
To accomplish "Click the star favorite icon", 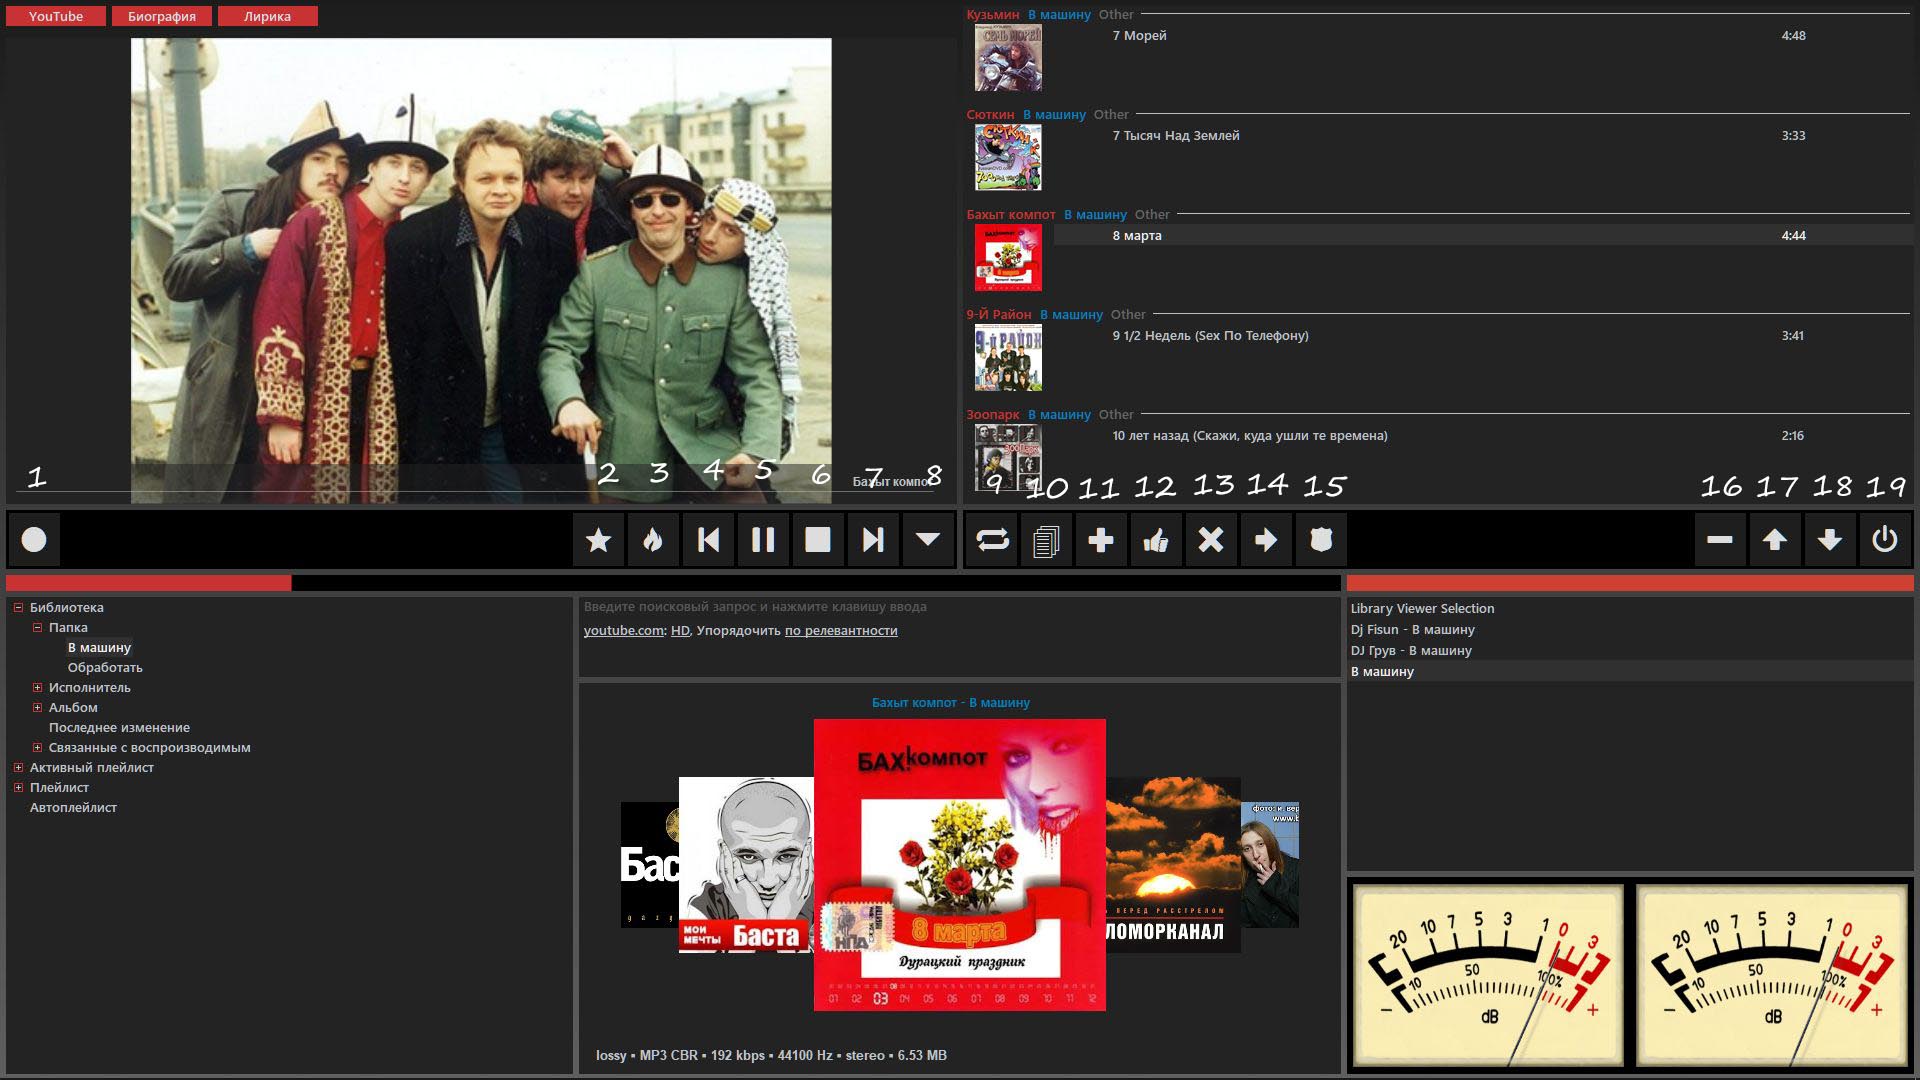I will [x=598, y=540].
